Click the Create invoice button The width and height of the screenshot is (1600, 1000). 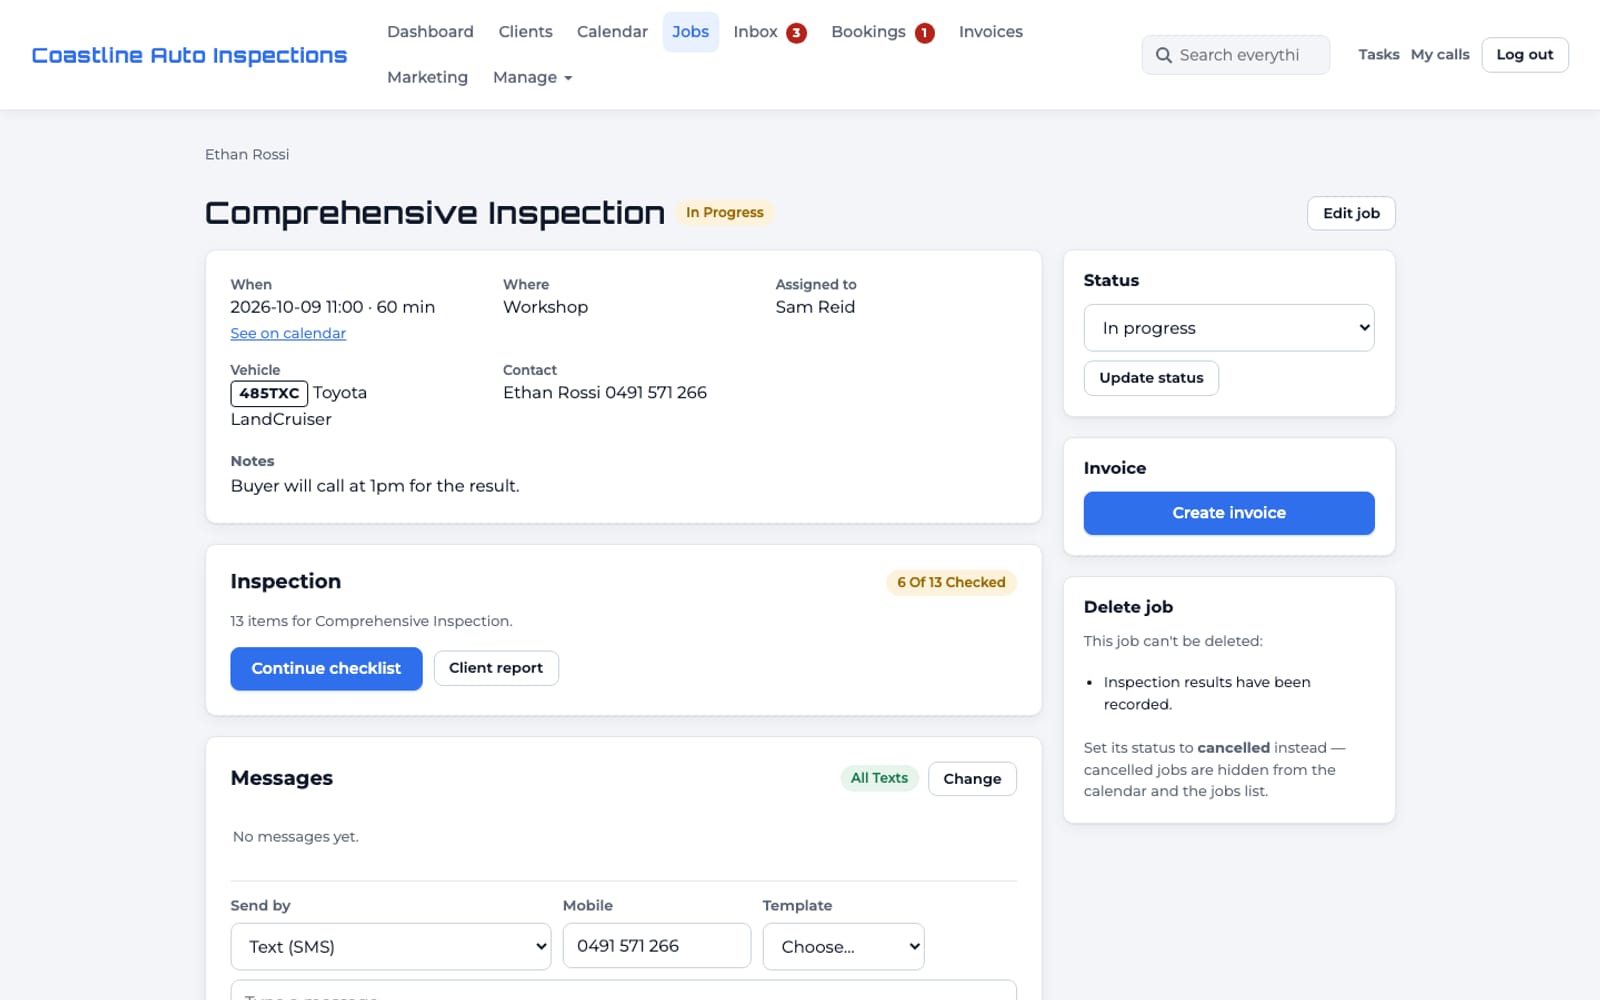[x=1229, y=513]
